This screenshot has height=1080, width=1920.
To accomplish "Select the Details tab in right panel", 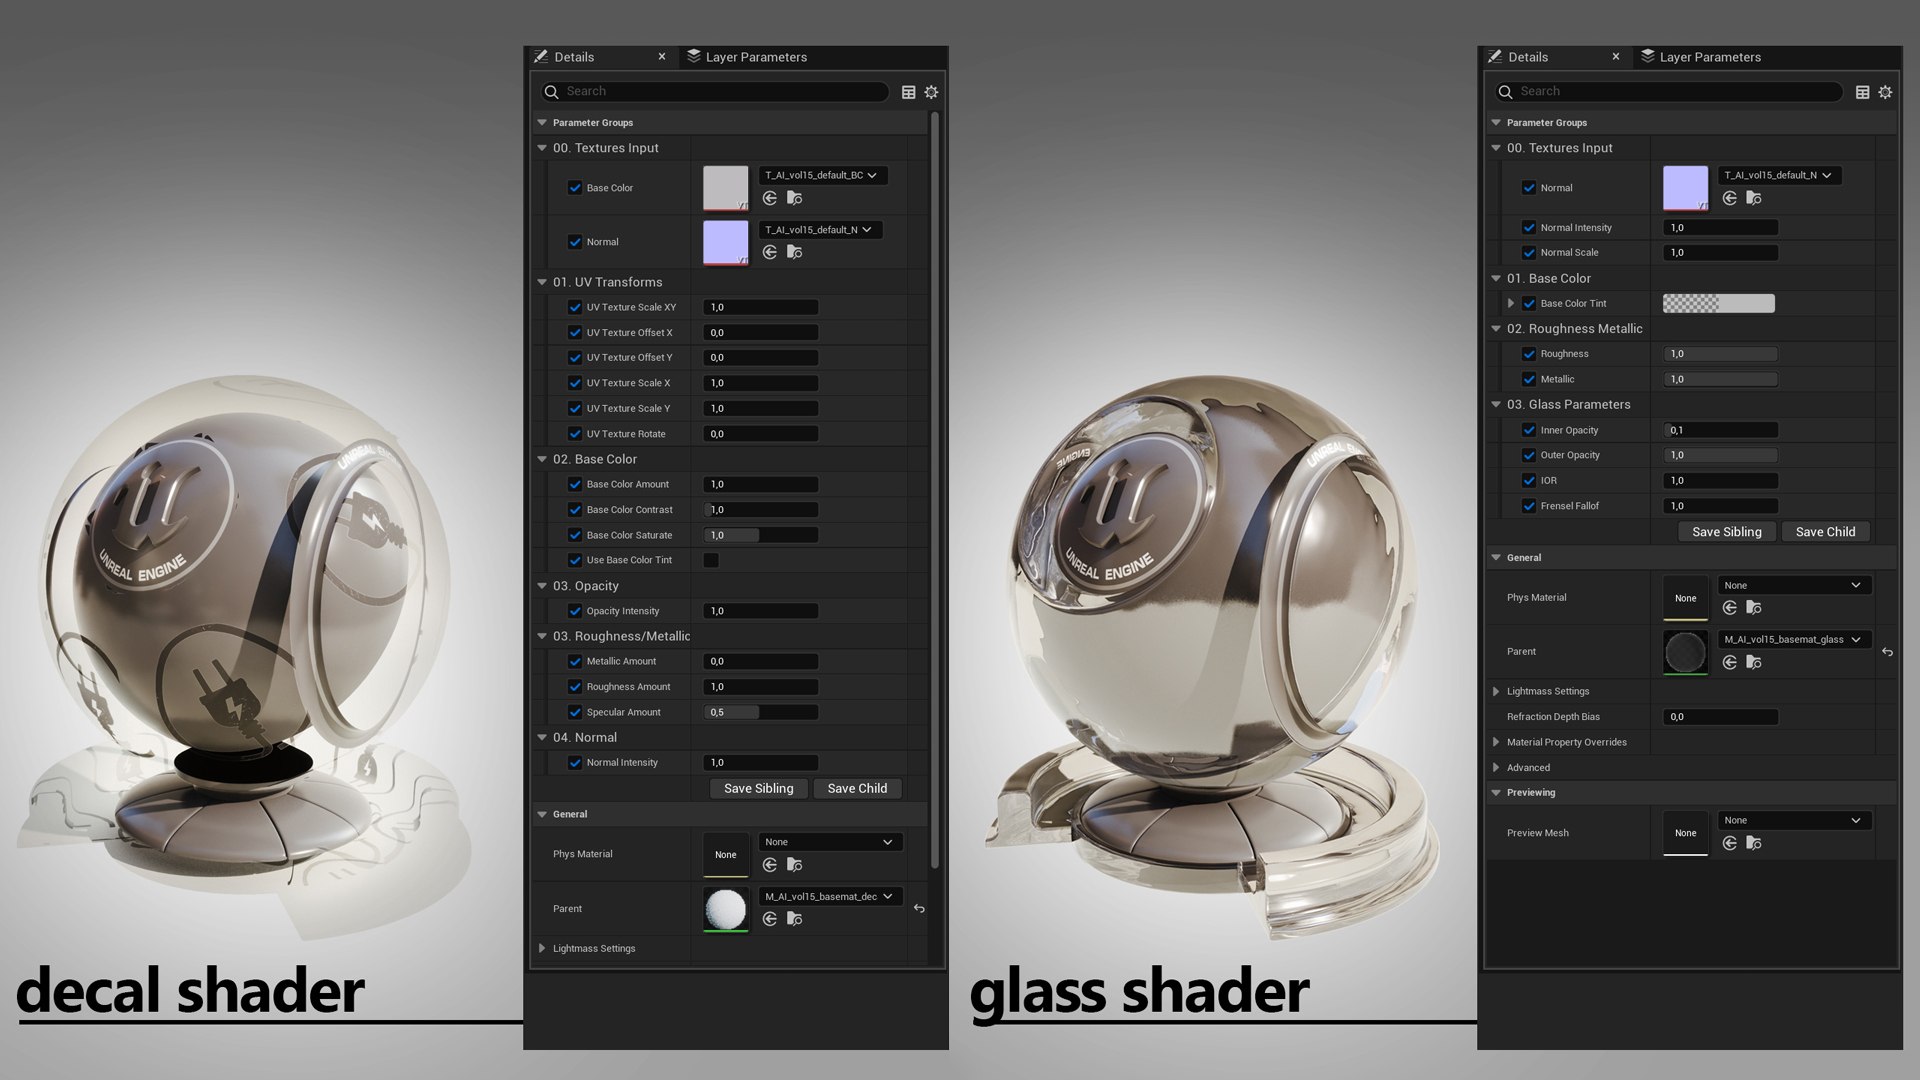I will 1527,57.
